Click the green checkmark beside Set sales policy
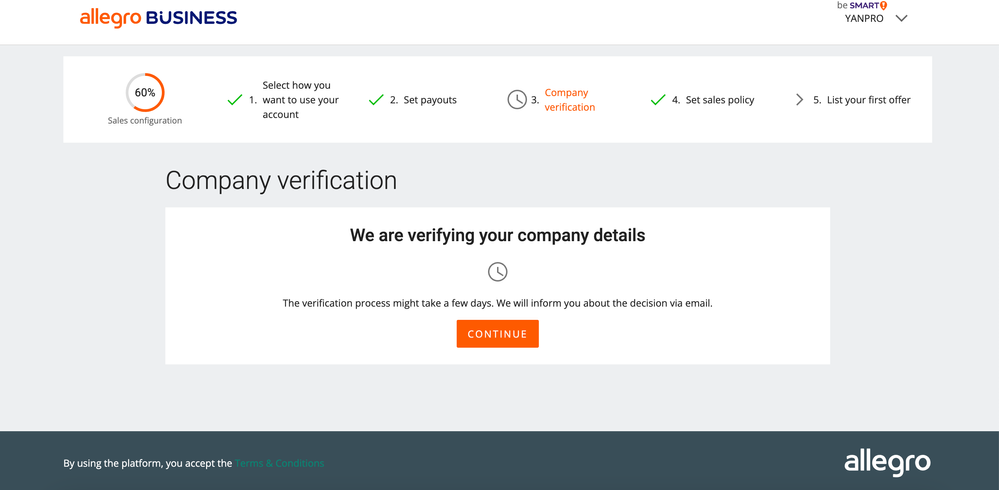This screenshot has width=999, height=490. (658, 100)
